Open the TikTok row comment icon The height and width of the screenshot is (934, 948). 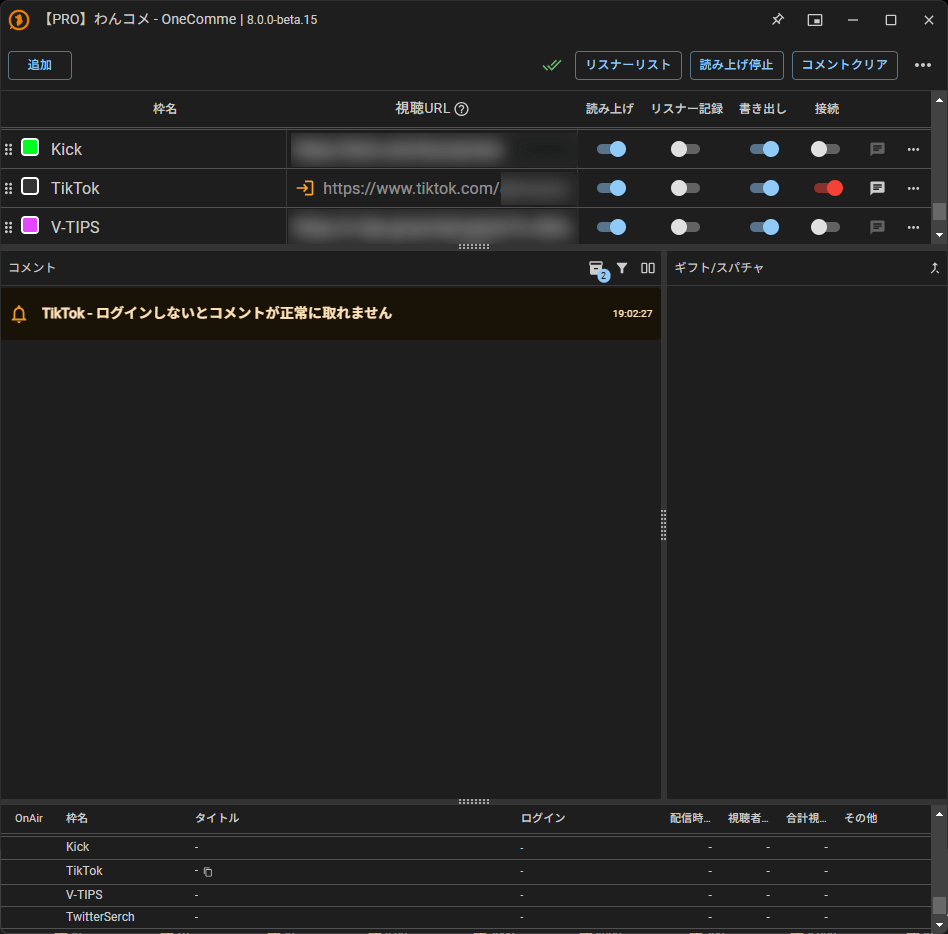point(877,188)
